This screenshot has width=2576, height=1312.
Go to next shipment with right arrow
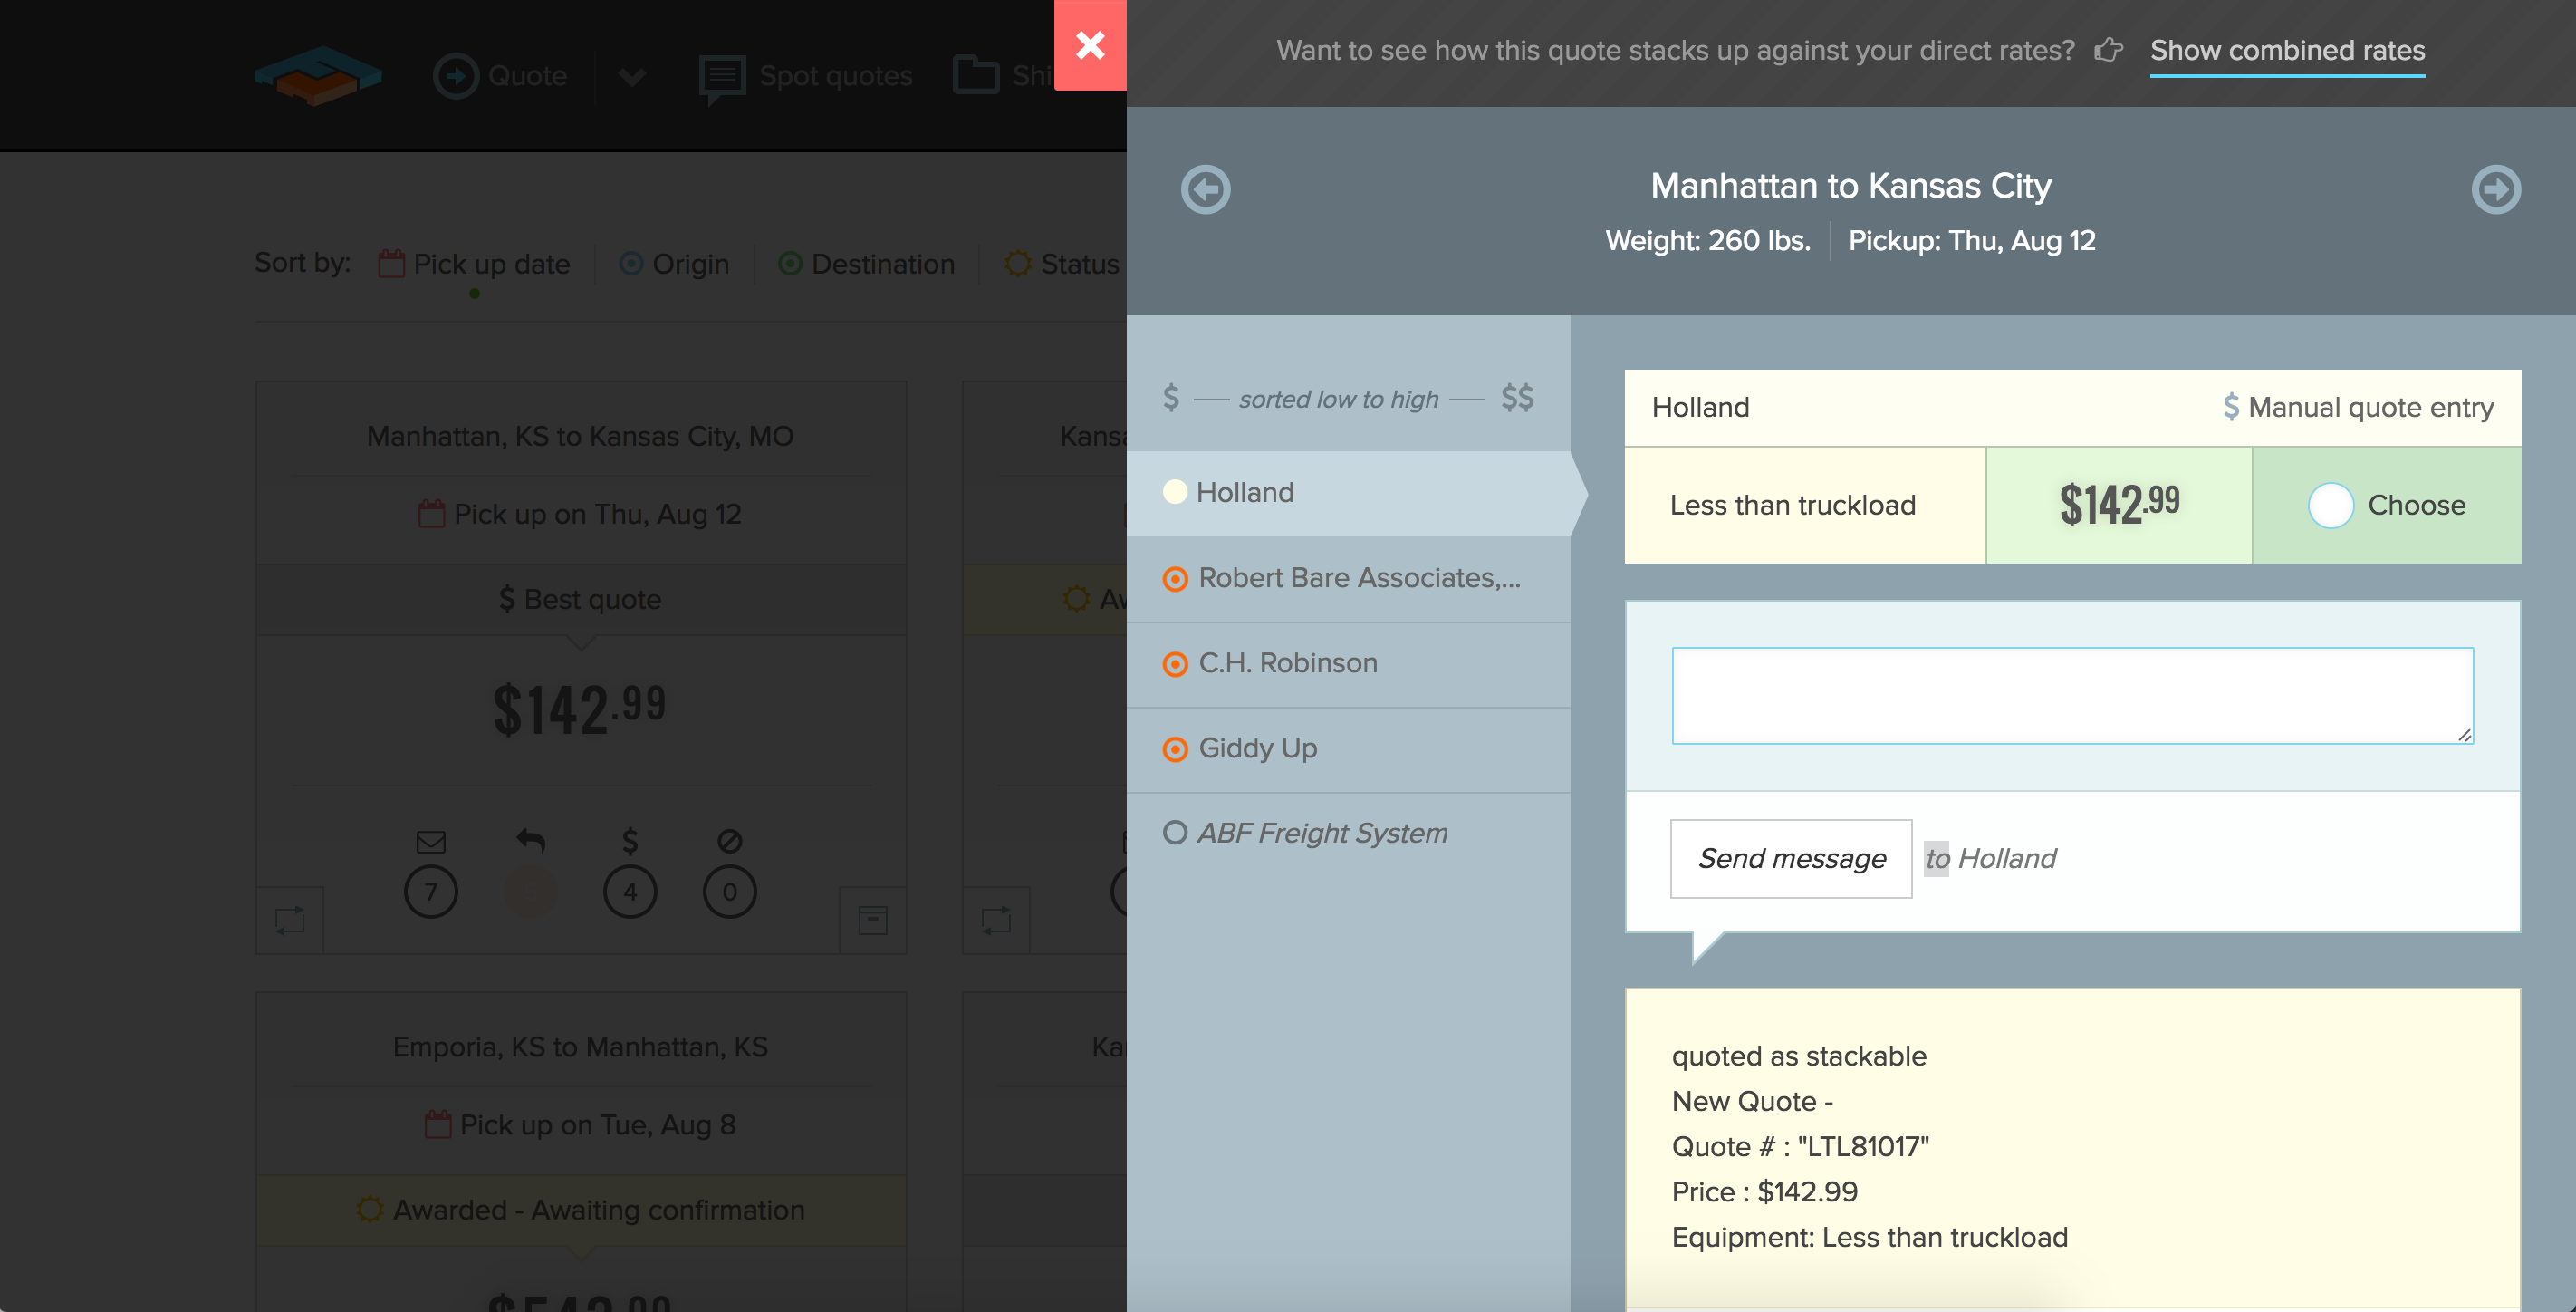2496,189
